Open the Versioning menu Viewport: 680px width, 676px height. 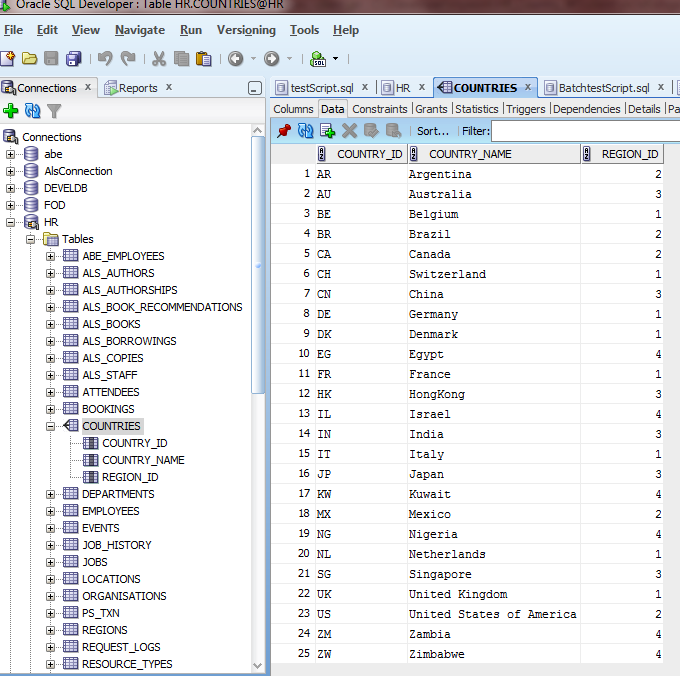(x=246, y=30)
